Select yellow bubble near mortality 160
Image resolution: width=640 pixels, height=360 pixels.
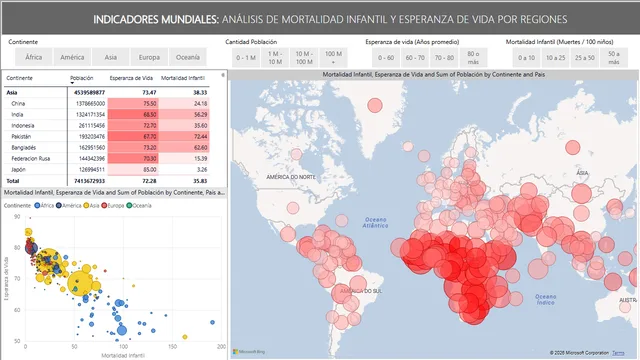(185, 337)
